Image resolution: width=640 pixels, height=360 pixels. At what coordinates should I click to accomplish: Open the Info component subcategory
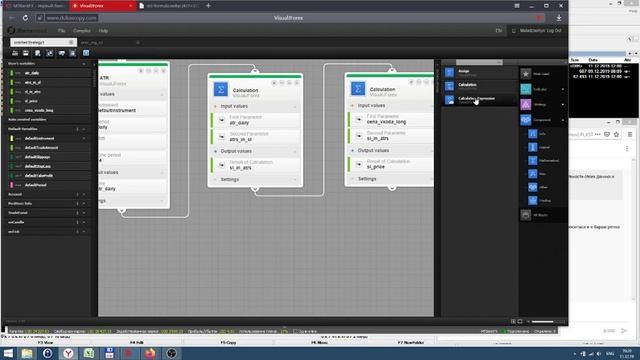(533, 133)
